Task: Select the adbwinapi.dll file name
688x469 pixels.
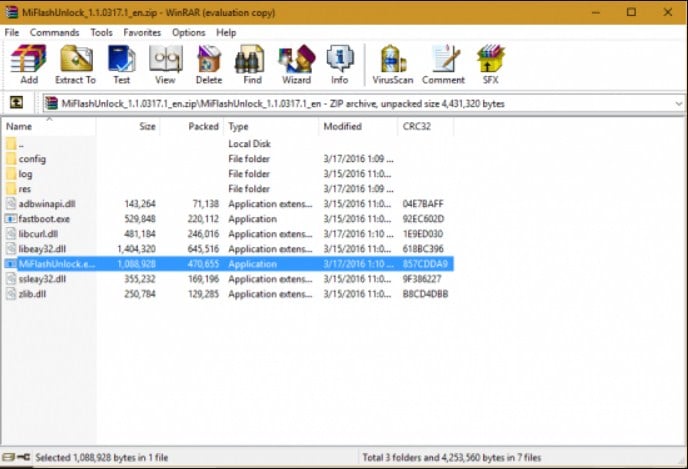Action: click(47, 204)
